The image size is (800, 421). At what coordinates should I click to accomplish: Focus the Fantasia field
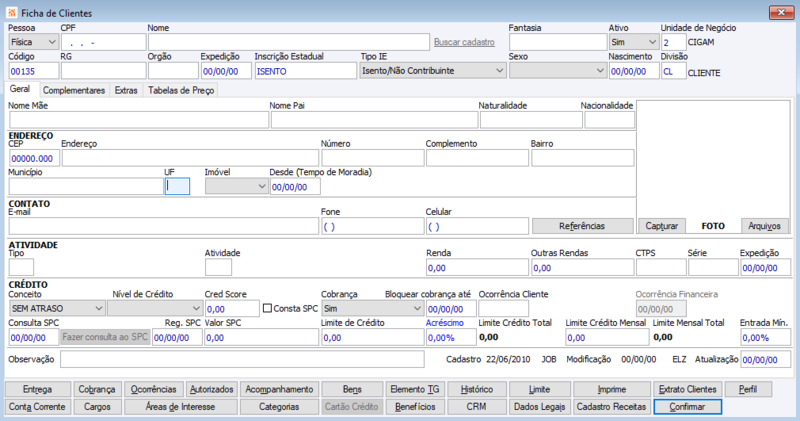pos(558,42)
